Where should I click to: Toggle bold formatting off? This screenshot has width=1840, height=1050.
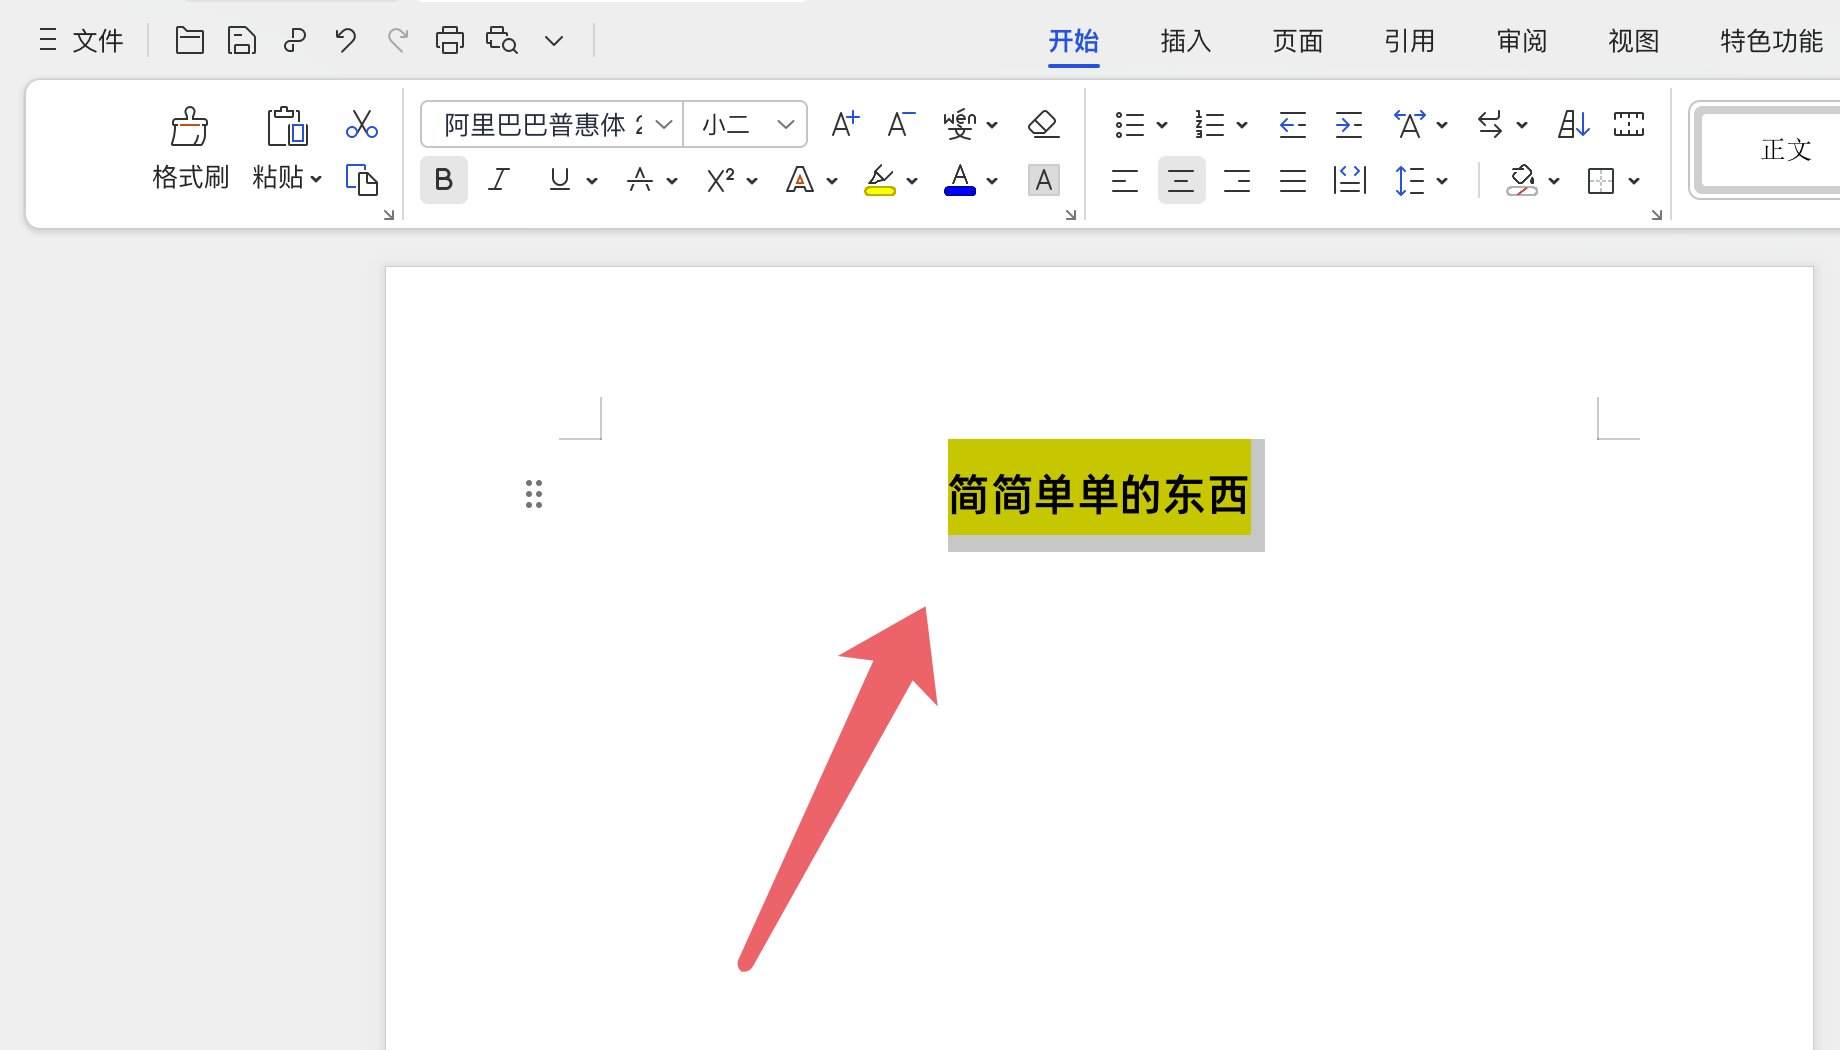coord(443,180)
